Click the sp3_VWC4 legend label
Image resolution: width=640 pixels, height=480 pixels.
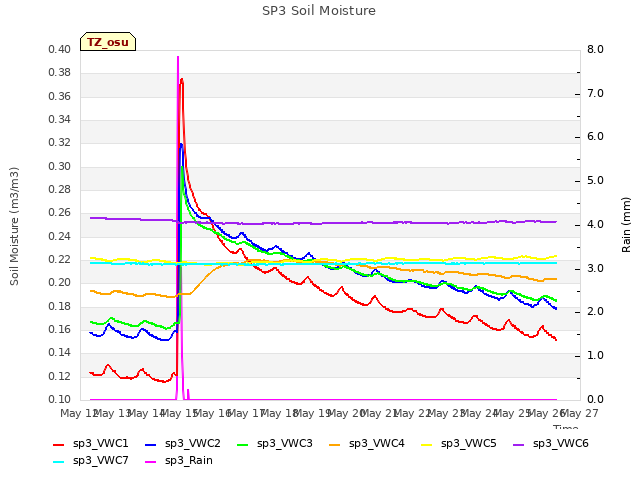(x=376, y=444)
